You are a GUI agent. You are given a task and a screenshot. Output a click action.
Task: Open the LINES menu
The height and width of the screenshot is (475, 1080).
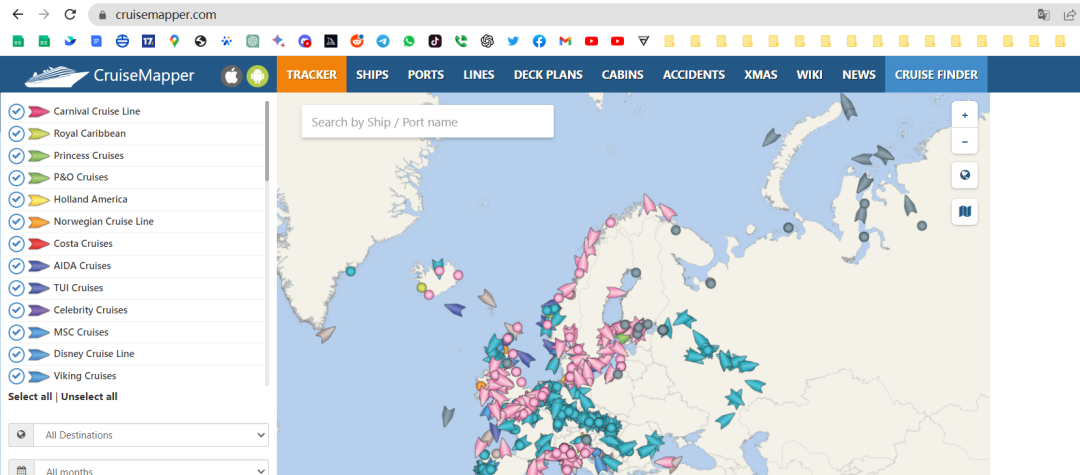(479, 75)
